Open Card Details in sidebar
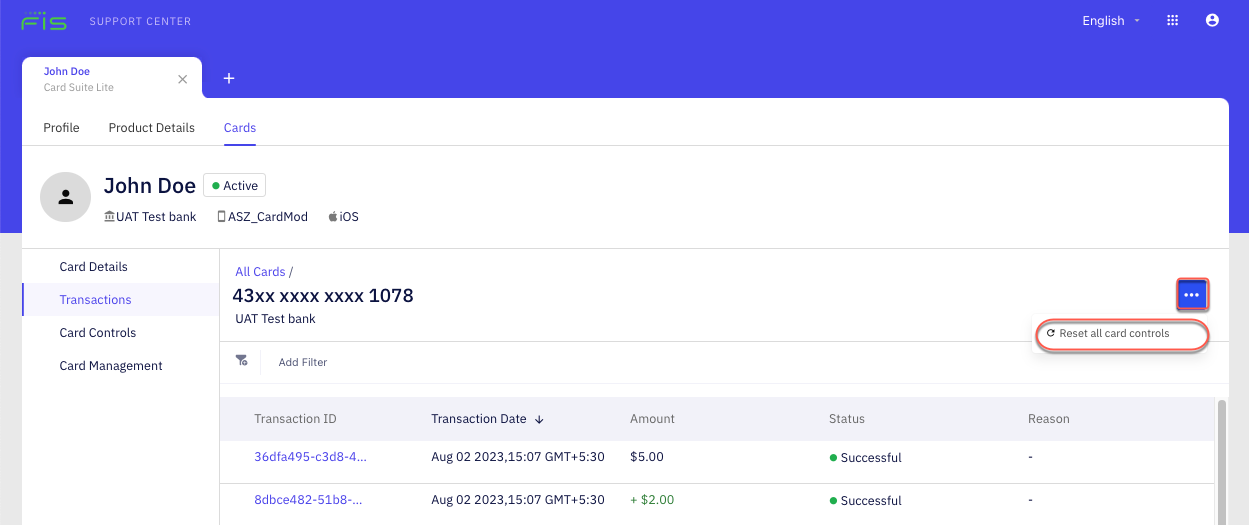 point(93,267)
